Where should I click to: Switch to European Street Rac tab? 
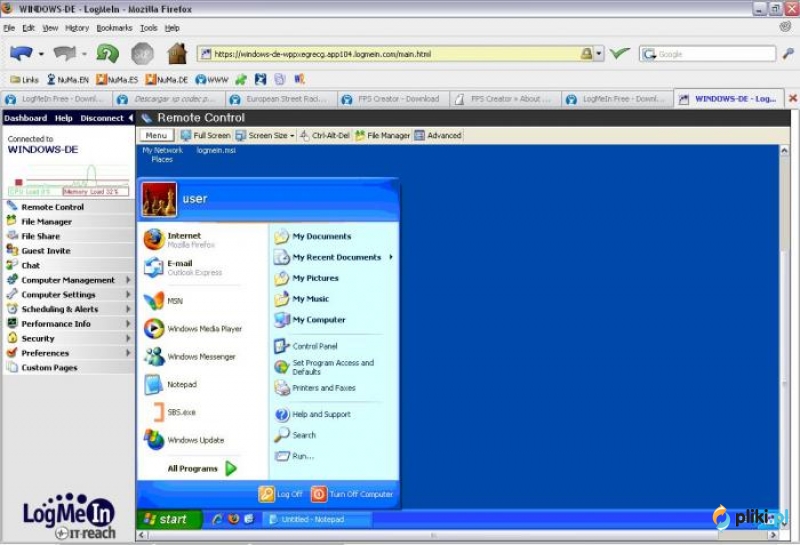[x=280, y=99]
